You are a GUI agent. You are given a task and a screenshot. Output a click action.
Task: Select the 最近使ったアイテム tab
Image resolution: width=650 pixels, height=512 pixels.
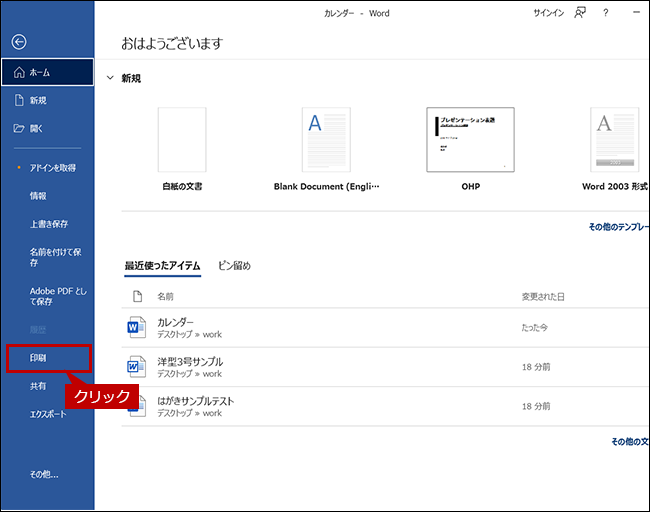click(162, 266)
